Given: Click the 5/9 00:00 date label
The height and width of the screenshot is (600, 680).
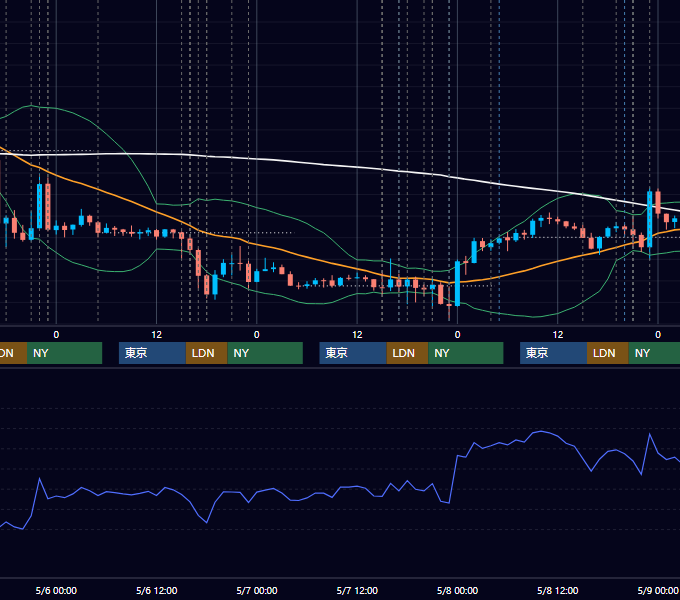Looking at the screenshot, I should [658, 590].
